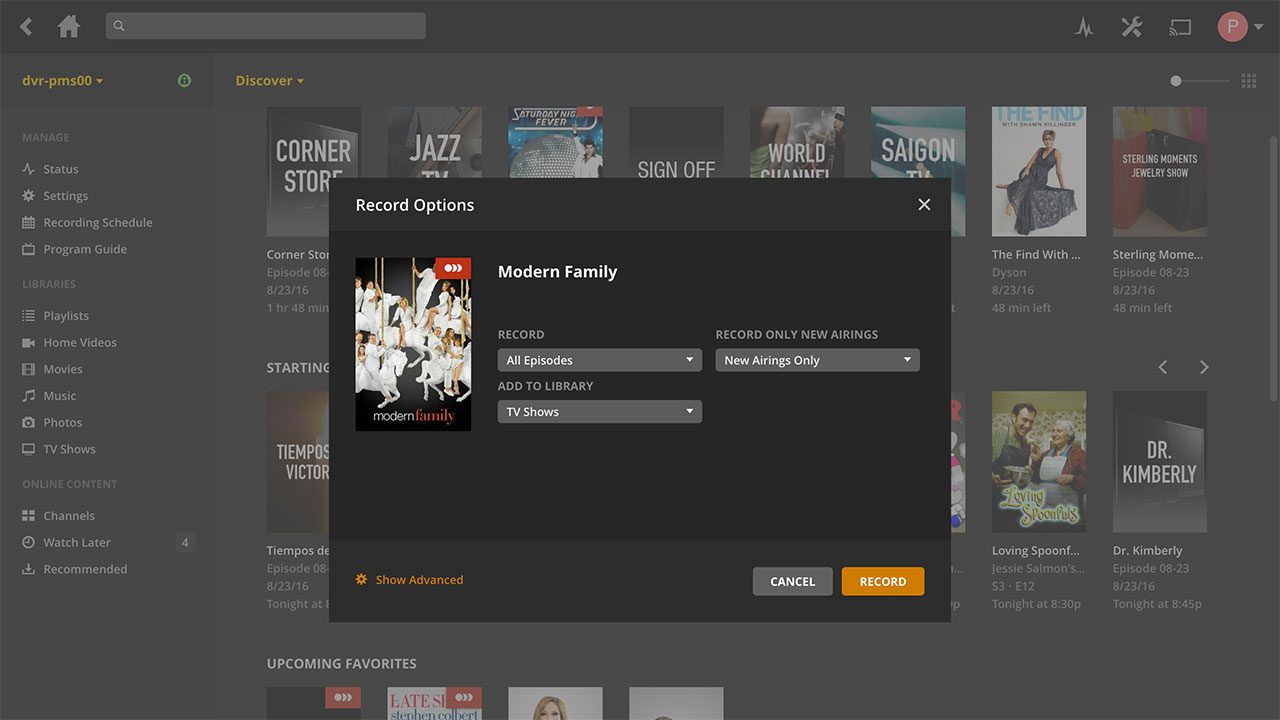This screenshot has height=720, width=1280.
Task: Click the Status pulse icon in sidebar
Action: (28, 169)
